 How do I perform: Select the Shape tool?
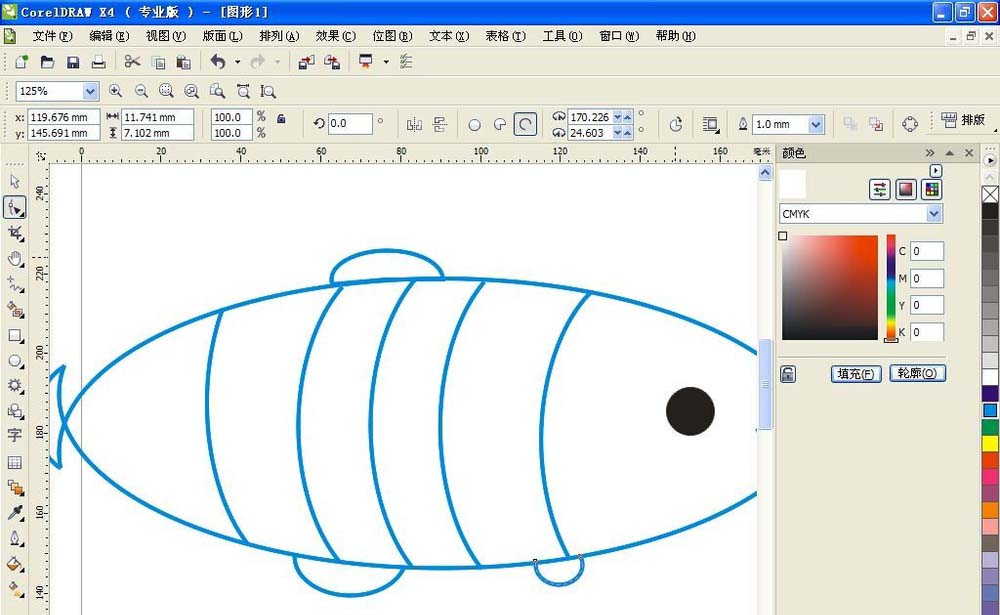[14, 207]
